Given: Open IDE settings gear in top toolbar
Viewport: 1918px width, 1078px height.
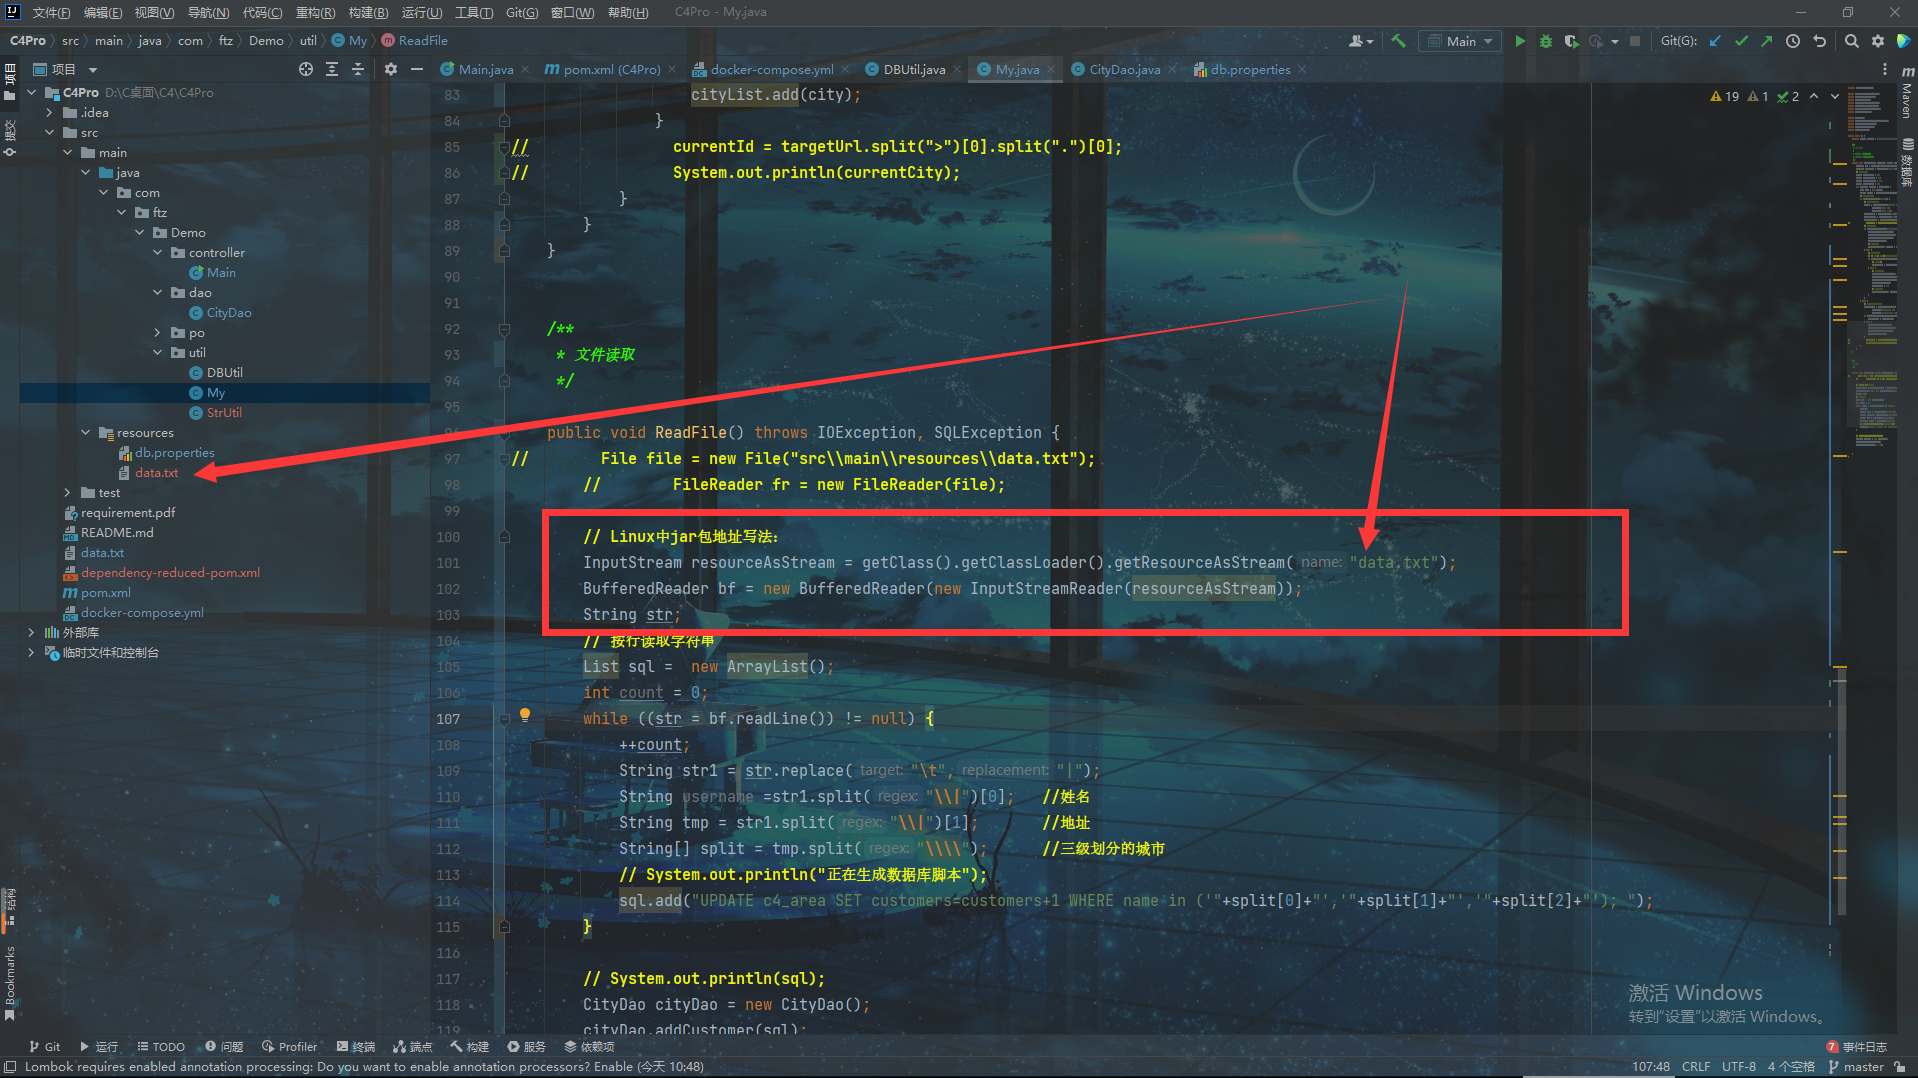Looking at the screenshot, I should coord(1878,41).
